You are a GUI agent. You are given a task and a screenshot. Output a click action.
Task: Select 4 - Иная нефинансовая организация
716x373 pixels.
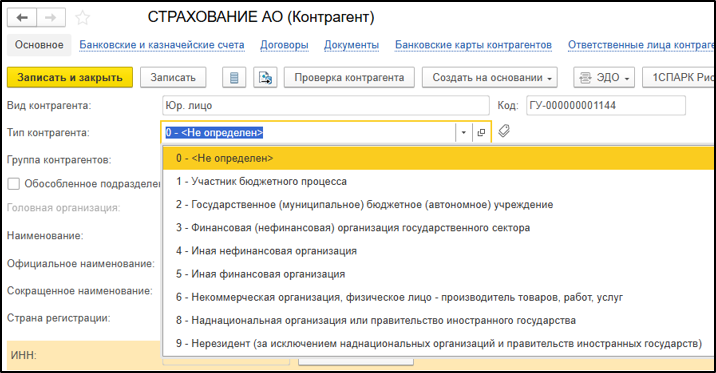point(438,251)
